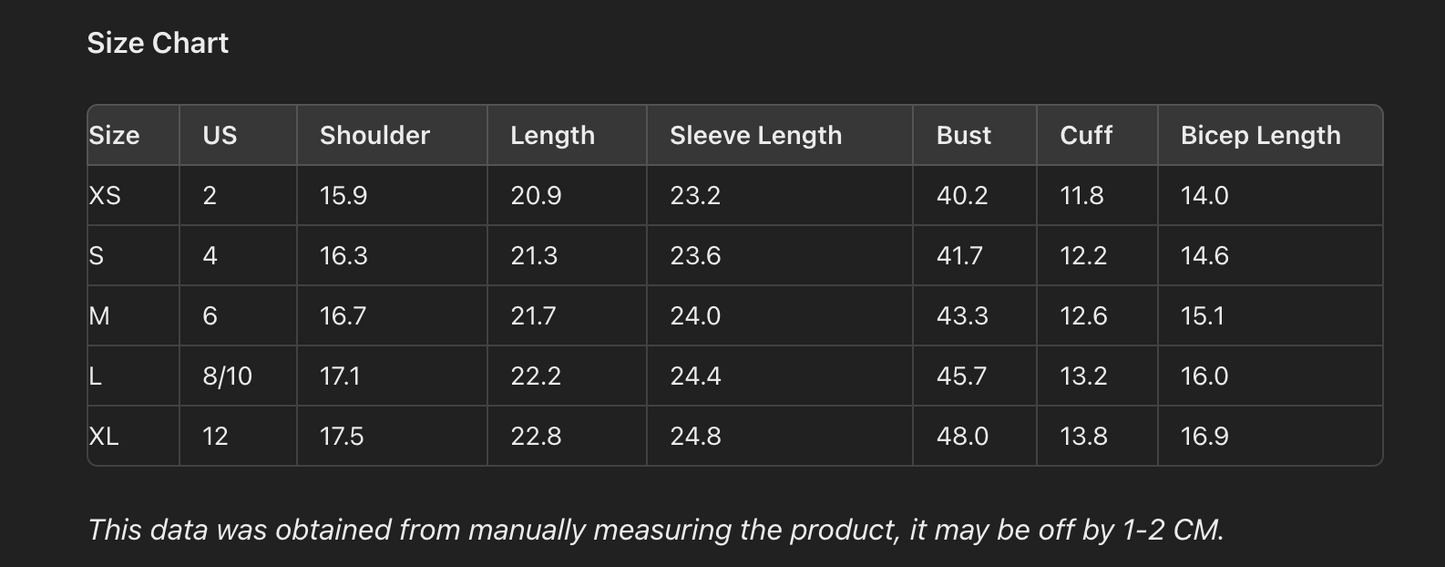This screenshot has height=567, width=1445.
Task: Click the 13.2 cuff value for L
Action: 1083,376
